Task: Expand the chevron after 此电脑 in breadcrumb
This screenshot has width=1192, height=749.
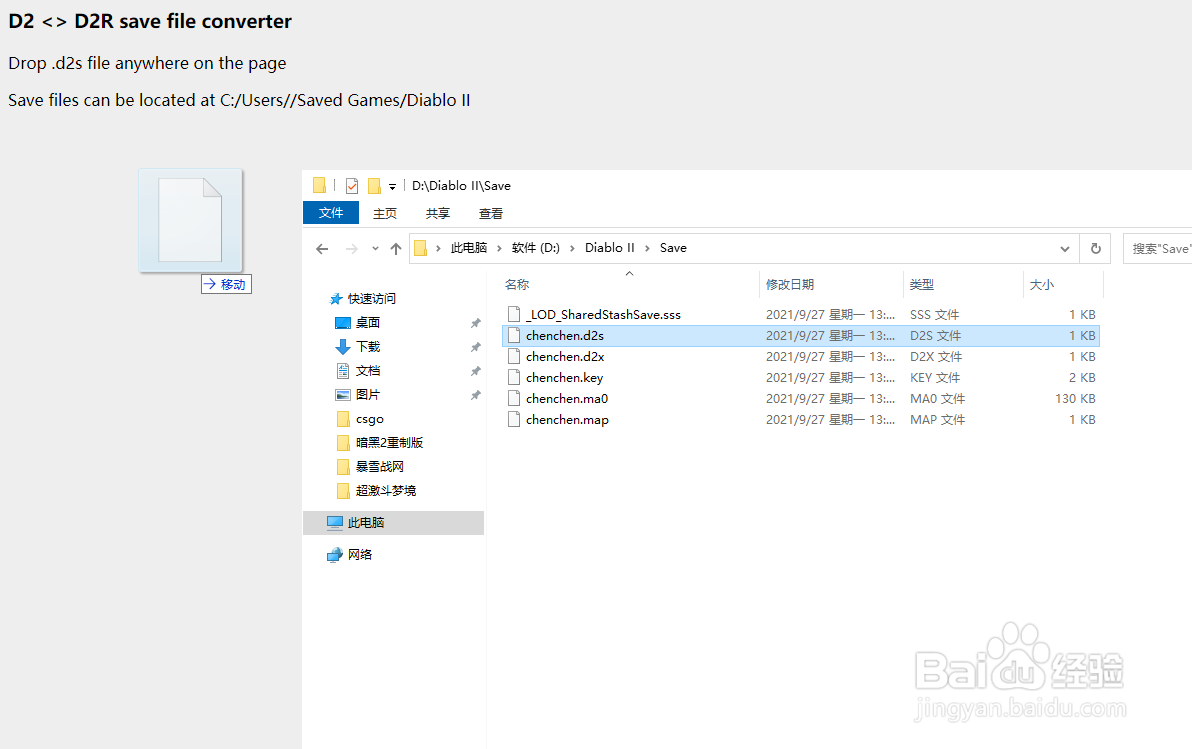Action: 499,248
